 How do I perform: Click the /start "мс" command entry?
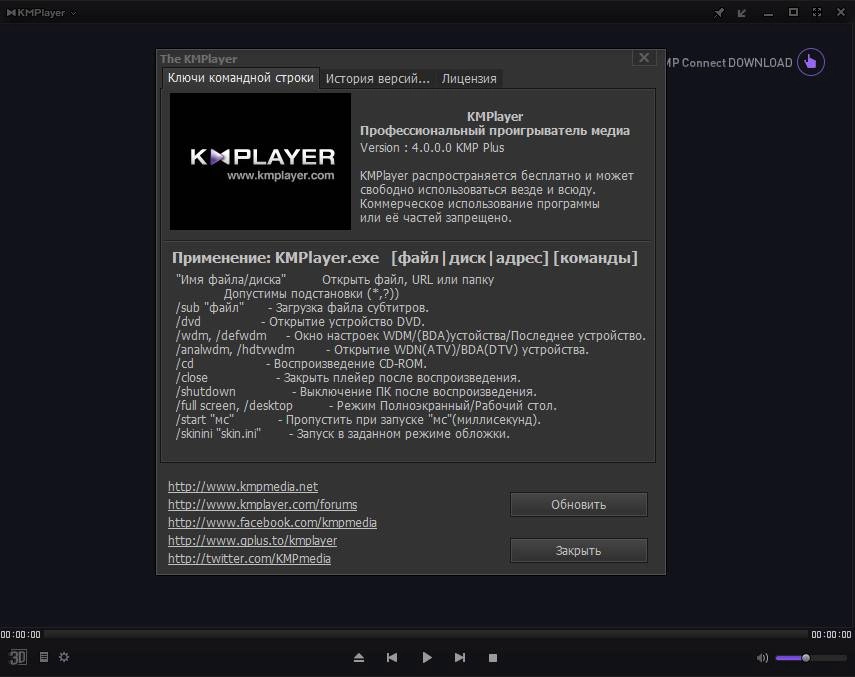pyautogui.click(x=358, y=420)
